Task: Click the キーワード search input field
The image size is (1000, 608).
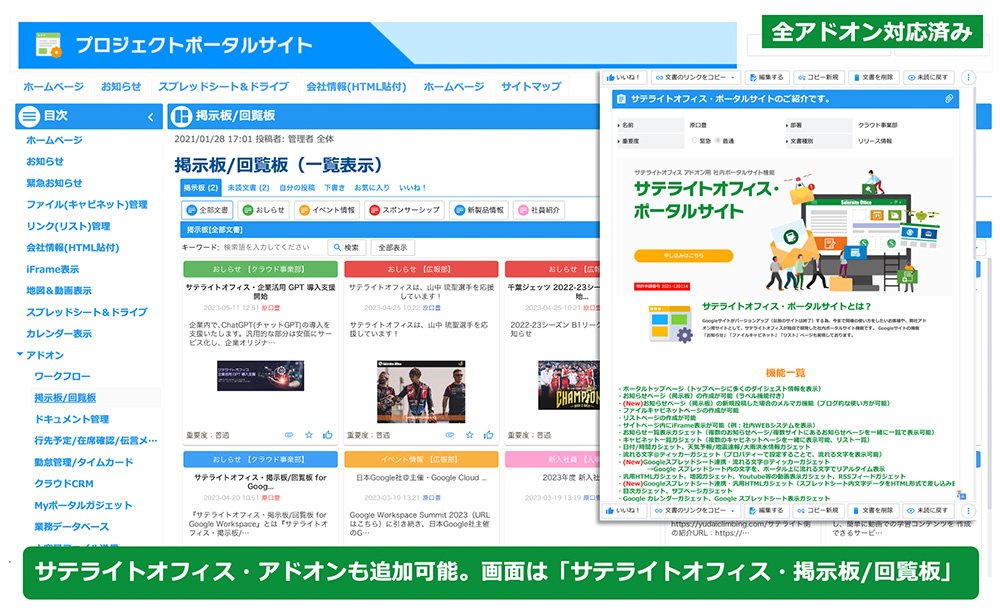Action: click(x=273, y=248)
